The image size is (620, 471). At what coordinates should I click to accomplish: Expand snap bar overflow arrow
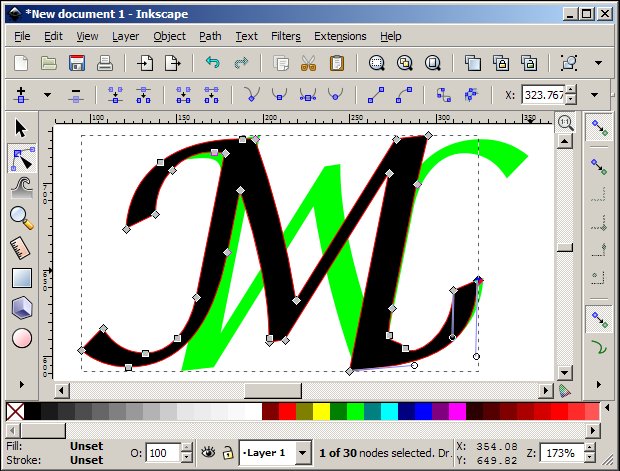(599, 384)
